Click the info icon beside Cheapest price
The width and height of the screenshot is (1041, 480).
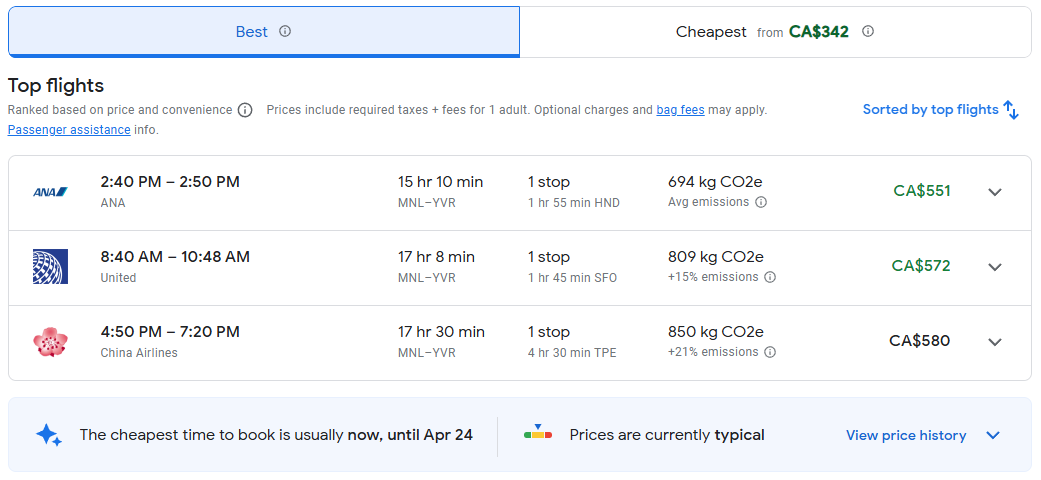[868, 31]
